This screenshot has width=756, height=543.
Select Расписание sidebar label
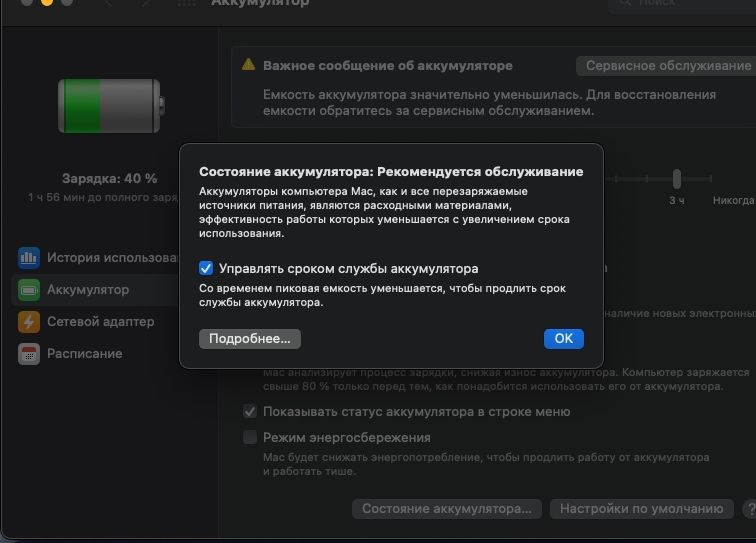coord(85,353)
